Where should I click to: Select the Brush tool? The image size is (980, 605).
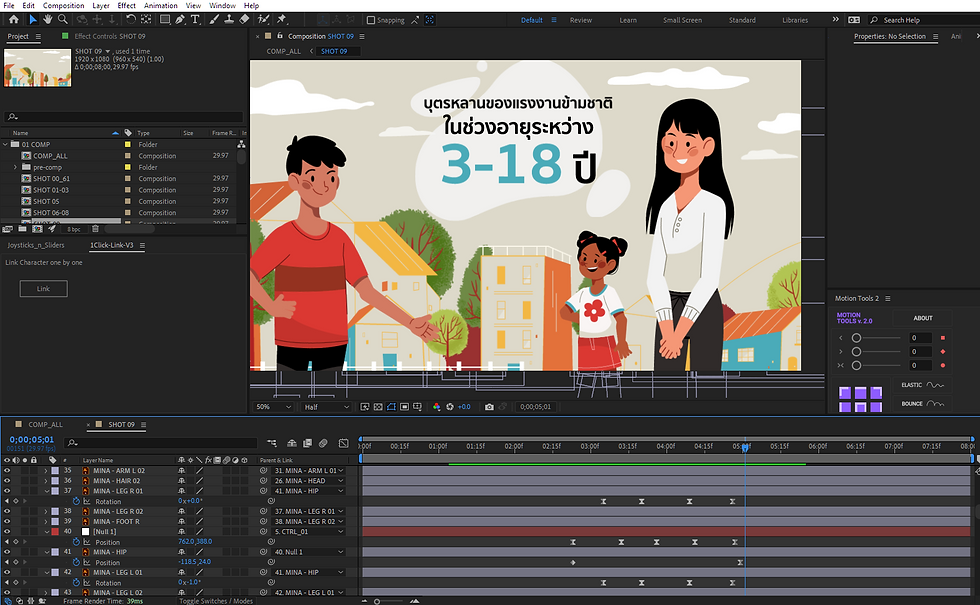pyautogui.click(x=214, y=19)
